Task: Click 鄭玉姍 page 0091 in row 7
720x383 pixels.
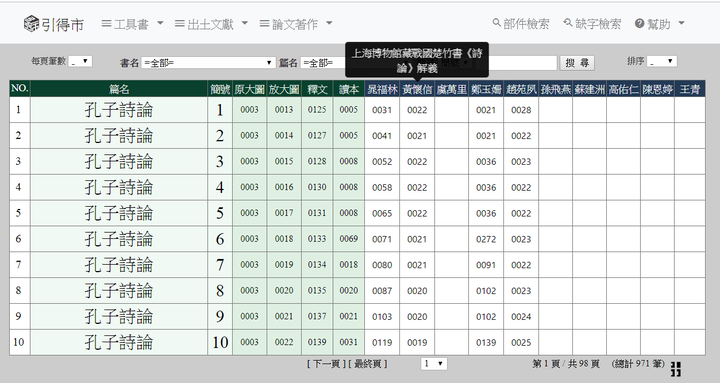Action: [486, 265]
